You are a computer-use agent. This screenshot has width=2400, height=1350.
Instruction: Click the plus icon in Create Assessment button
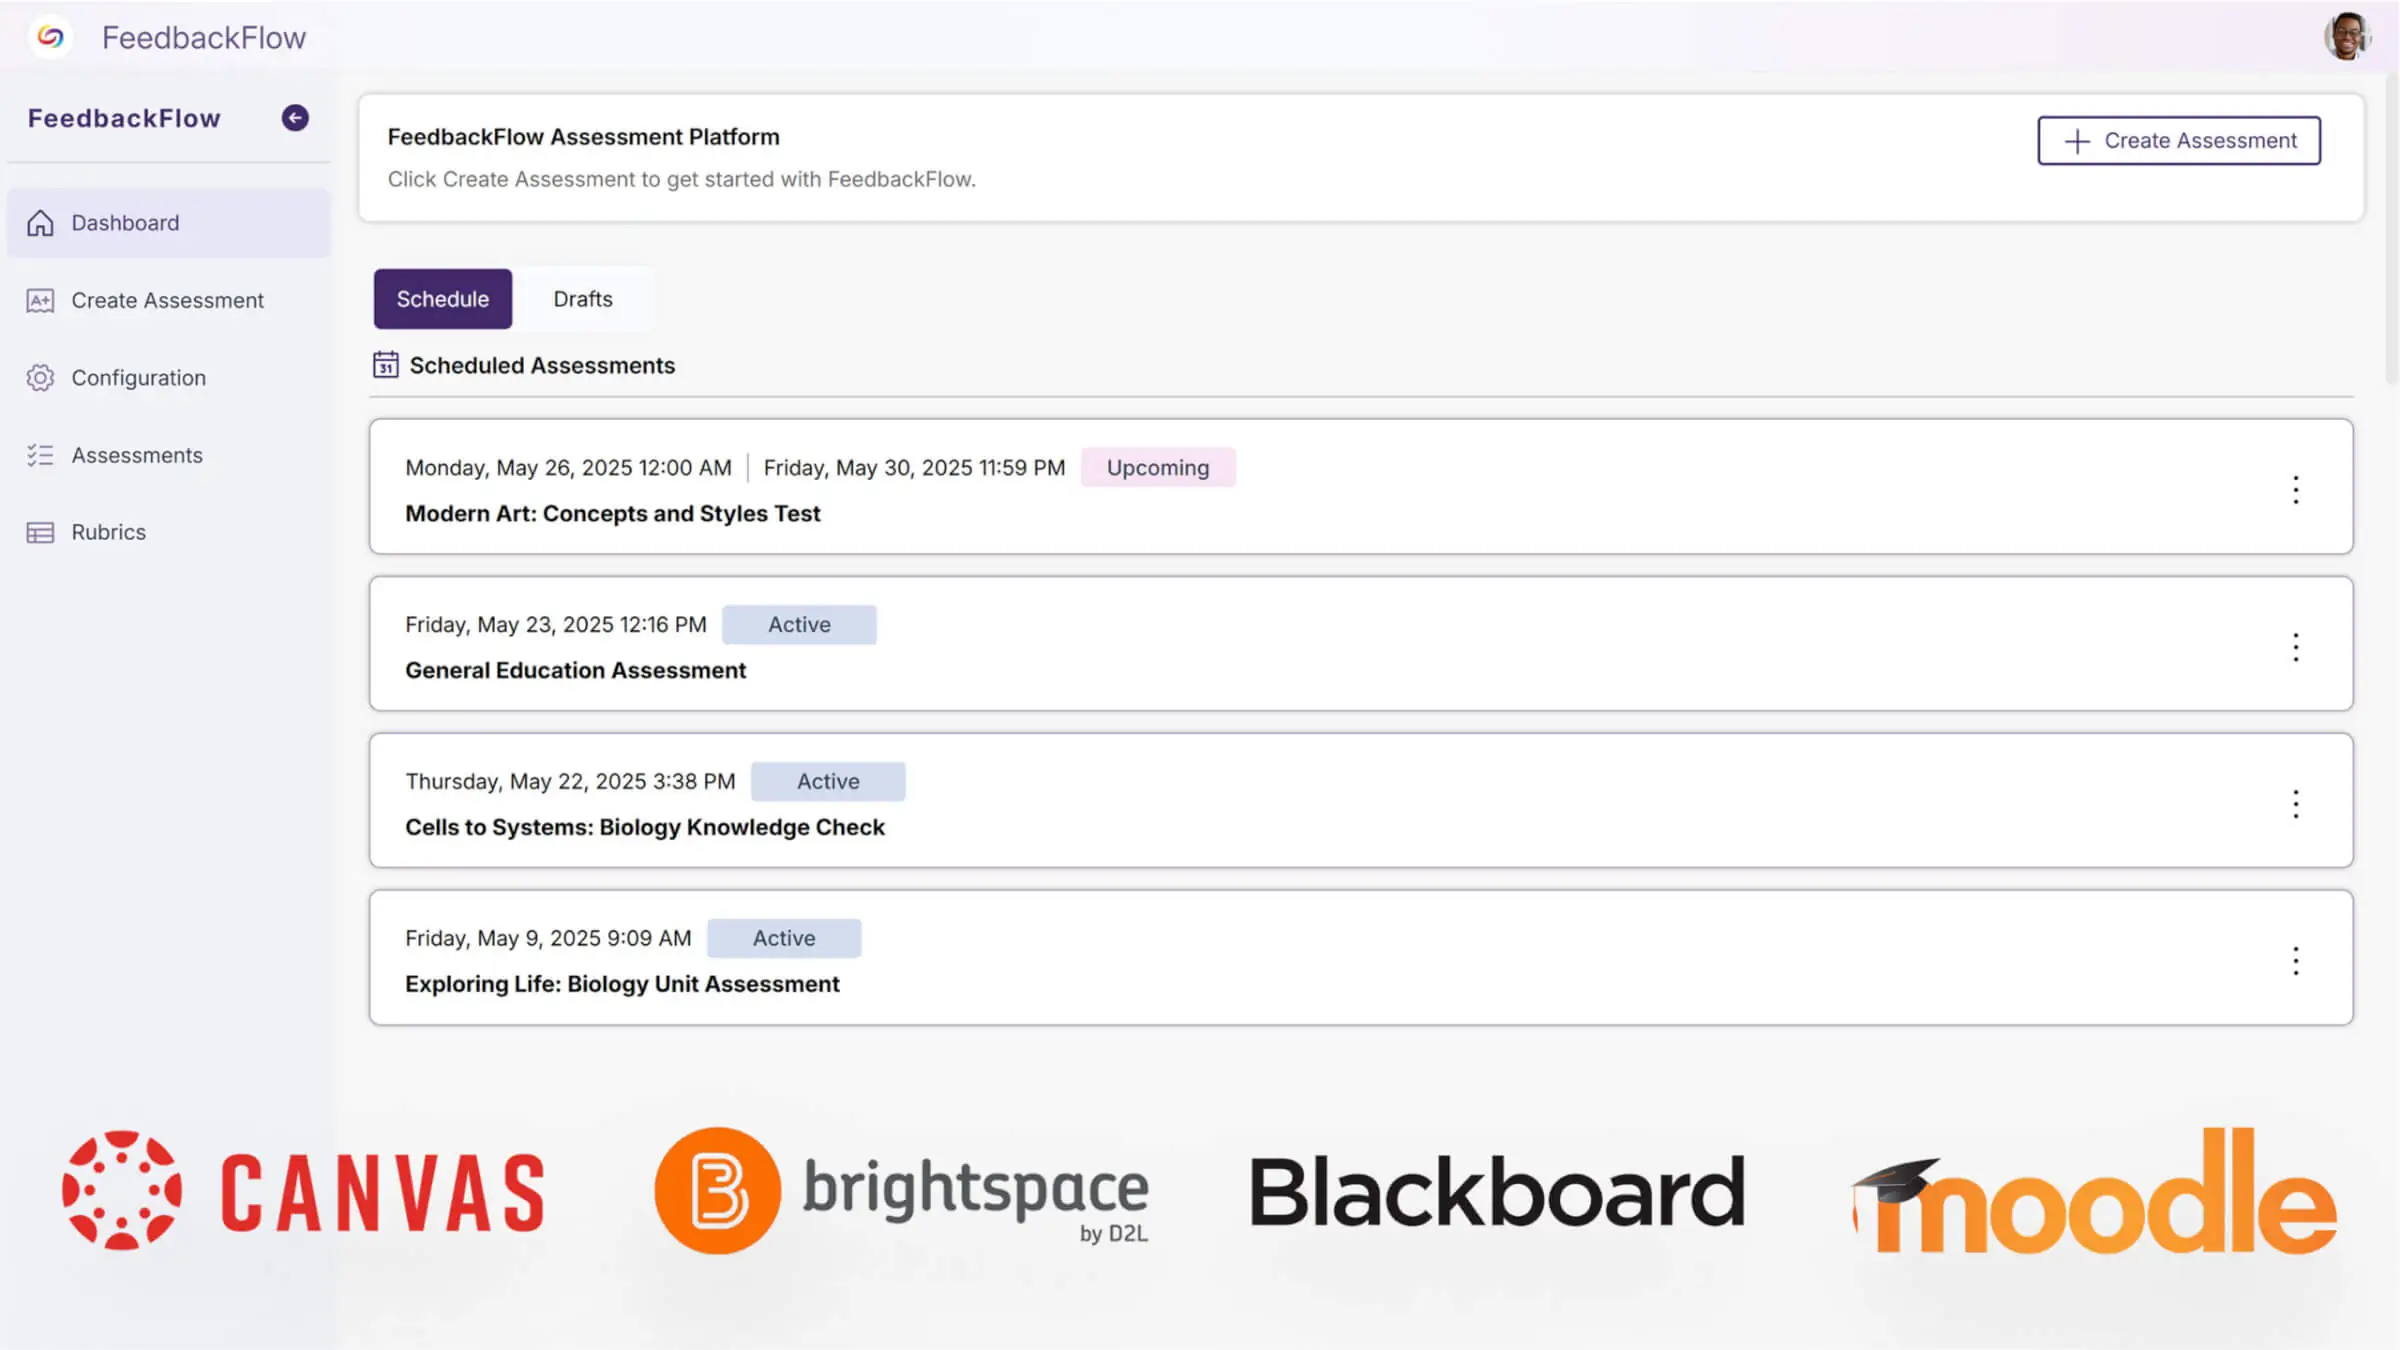point(2077,142)
